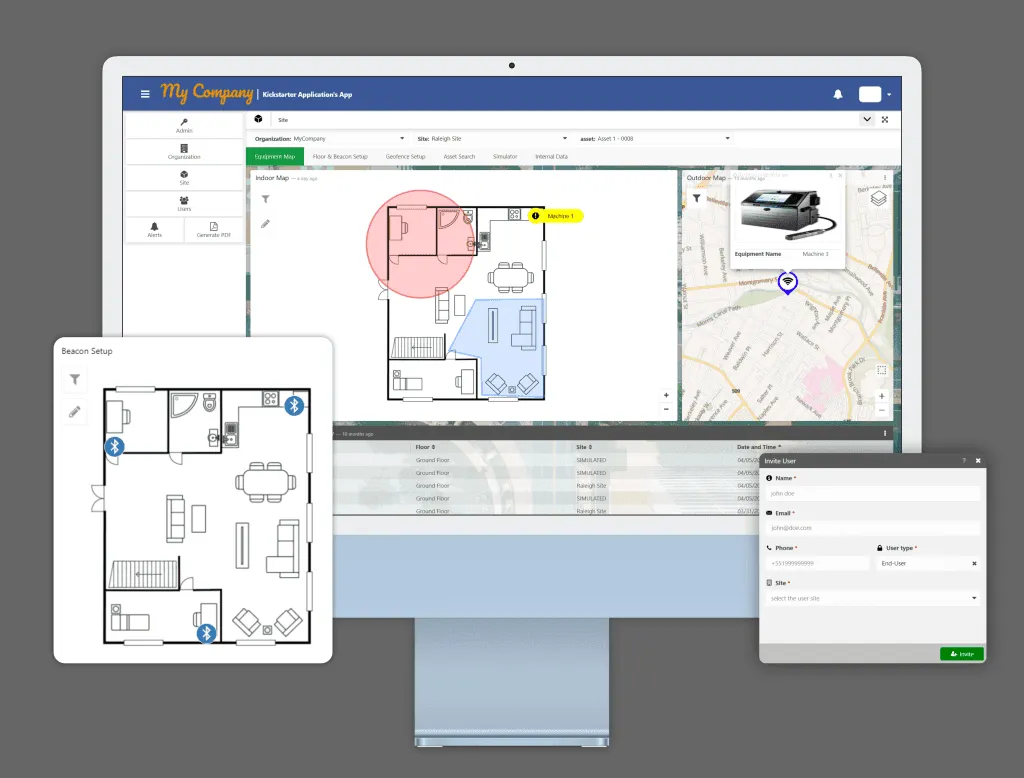Click the notifications bell icon
Image resolution: width=1024 pixels, height=778 pixels.
point(838,94)
